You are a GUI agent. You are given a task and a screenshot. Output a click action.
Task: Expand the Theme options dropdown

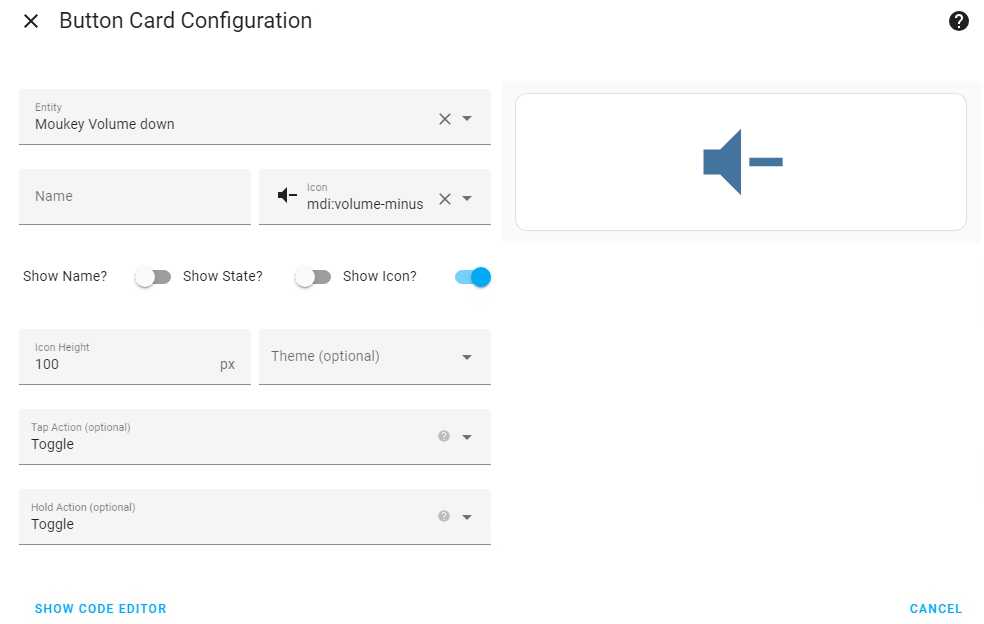point(466,356)
